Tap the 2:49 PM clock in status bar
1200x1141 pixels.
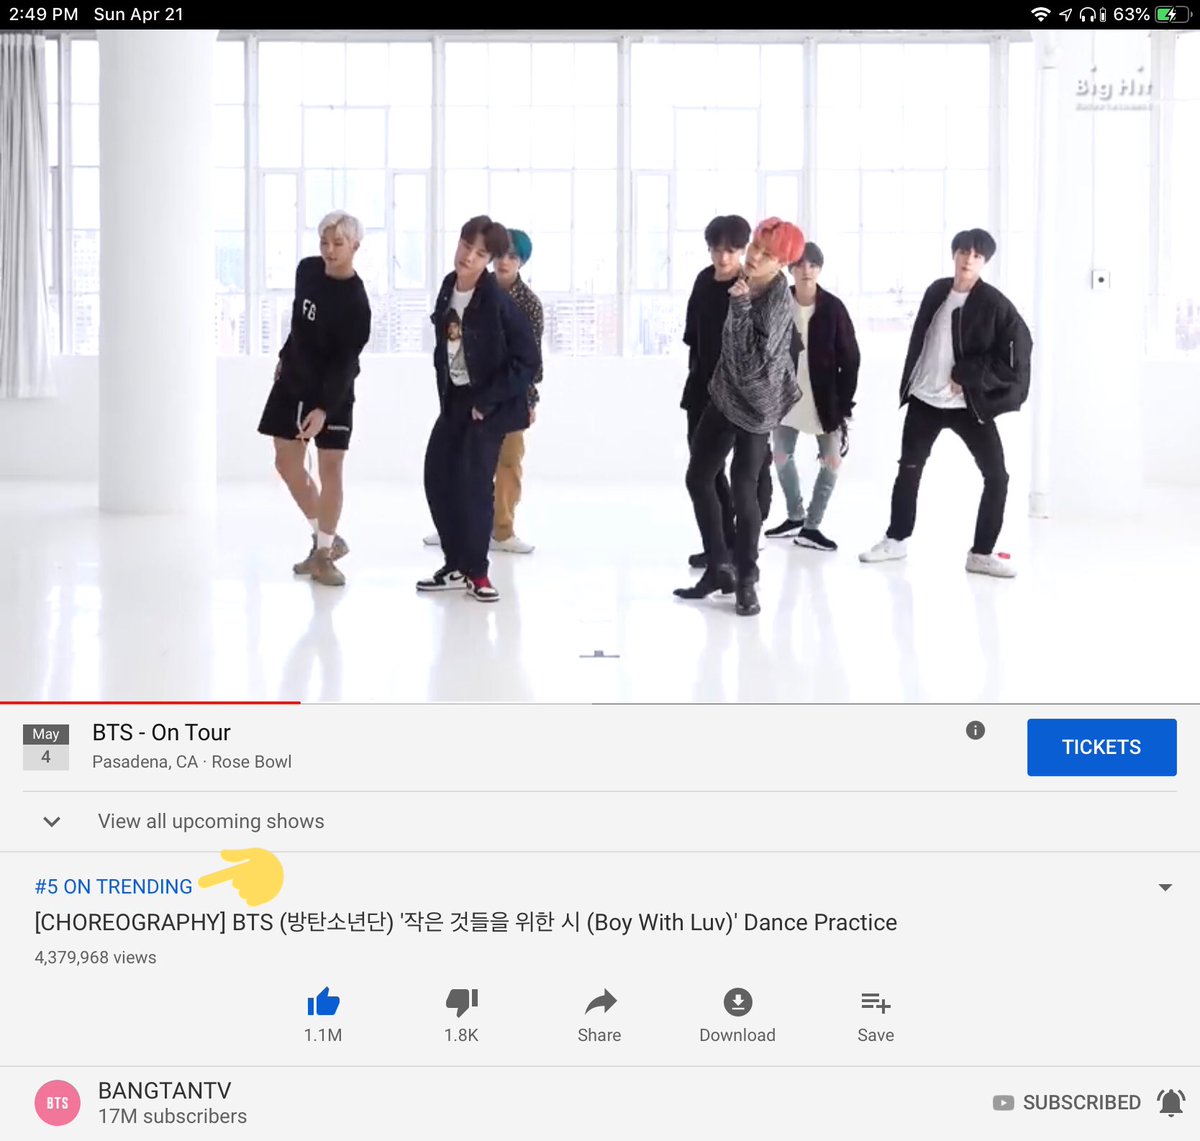tap(43, 14)
